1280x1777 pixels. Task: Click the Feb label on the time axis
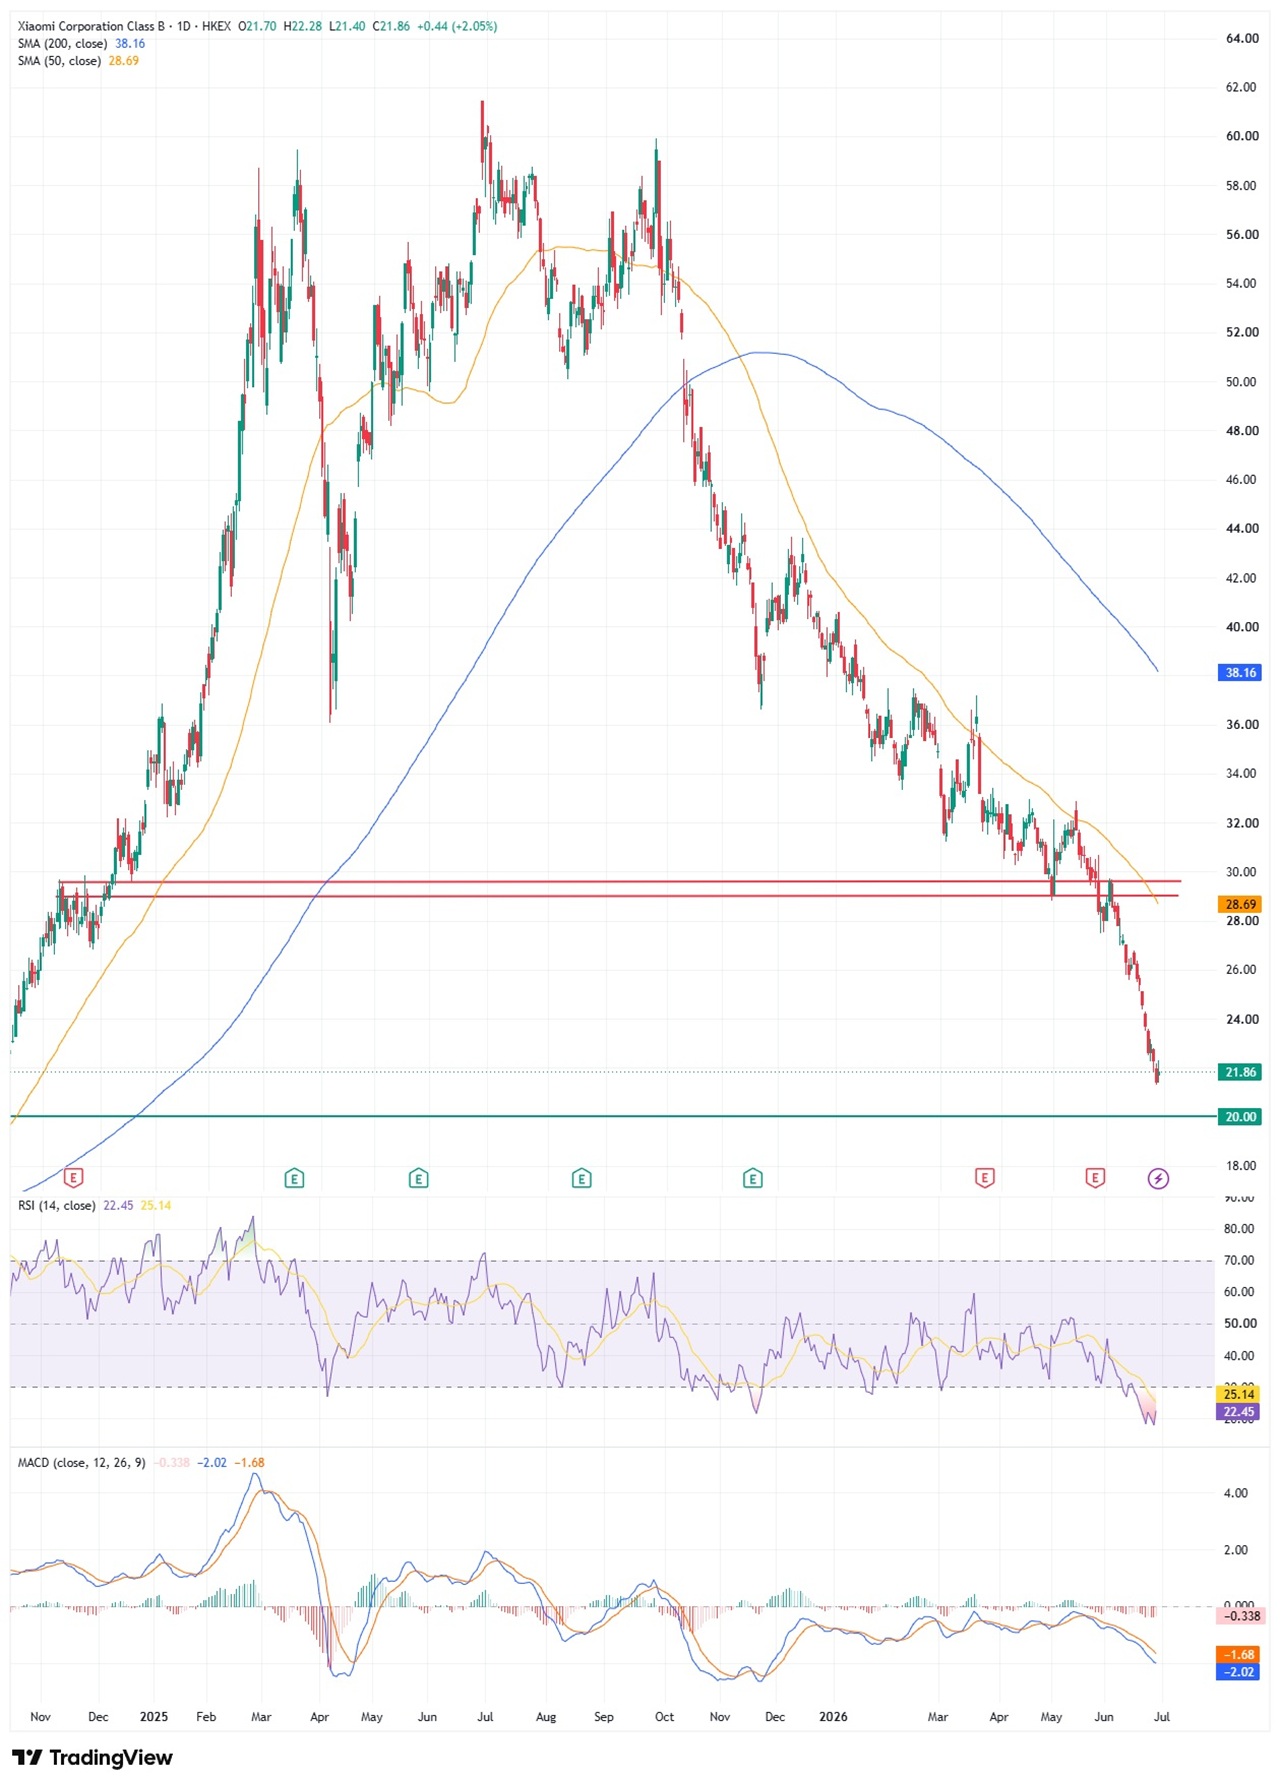click(x=206, y=1717)
